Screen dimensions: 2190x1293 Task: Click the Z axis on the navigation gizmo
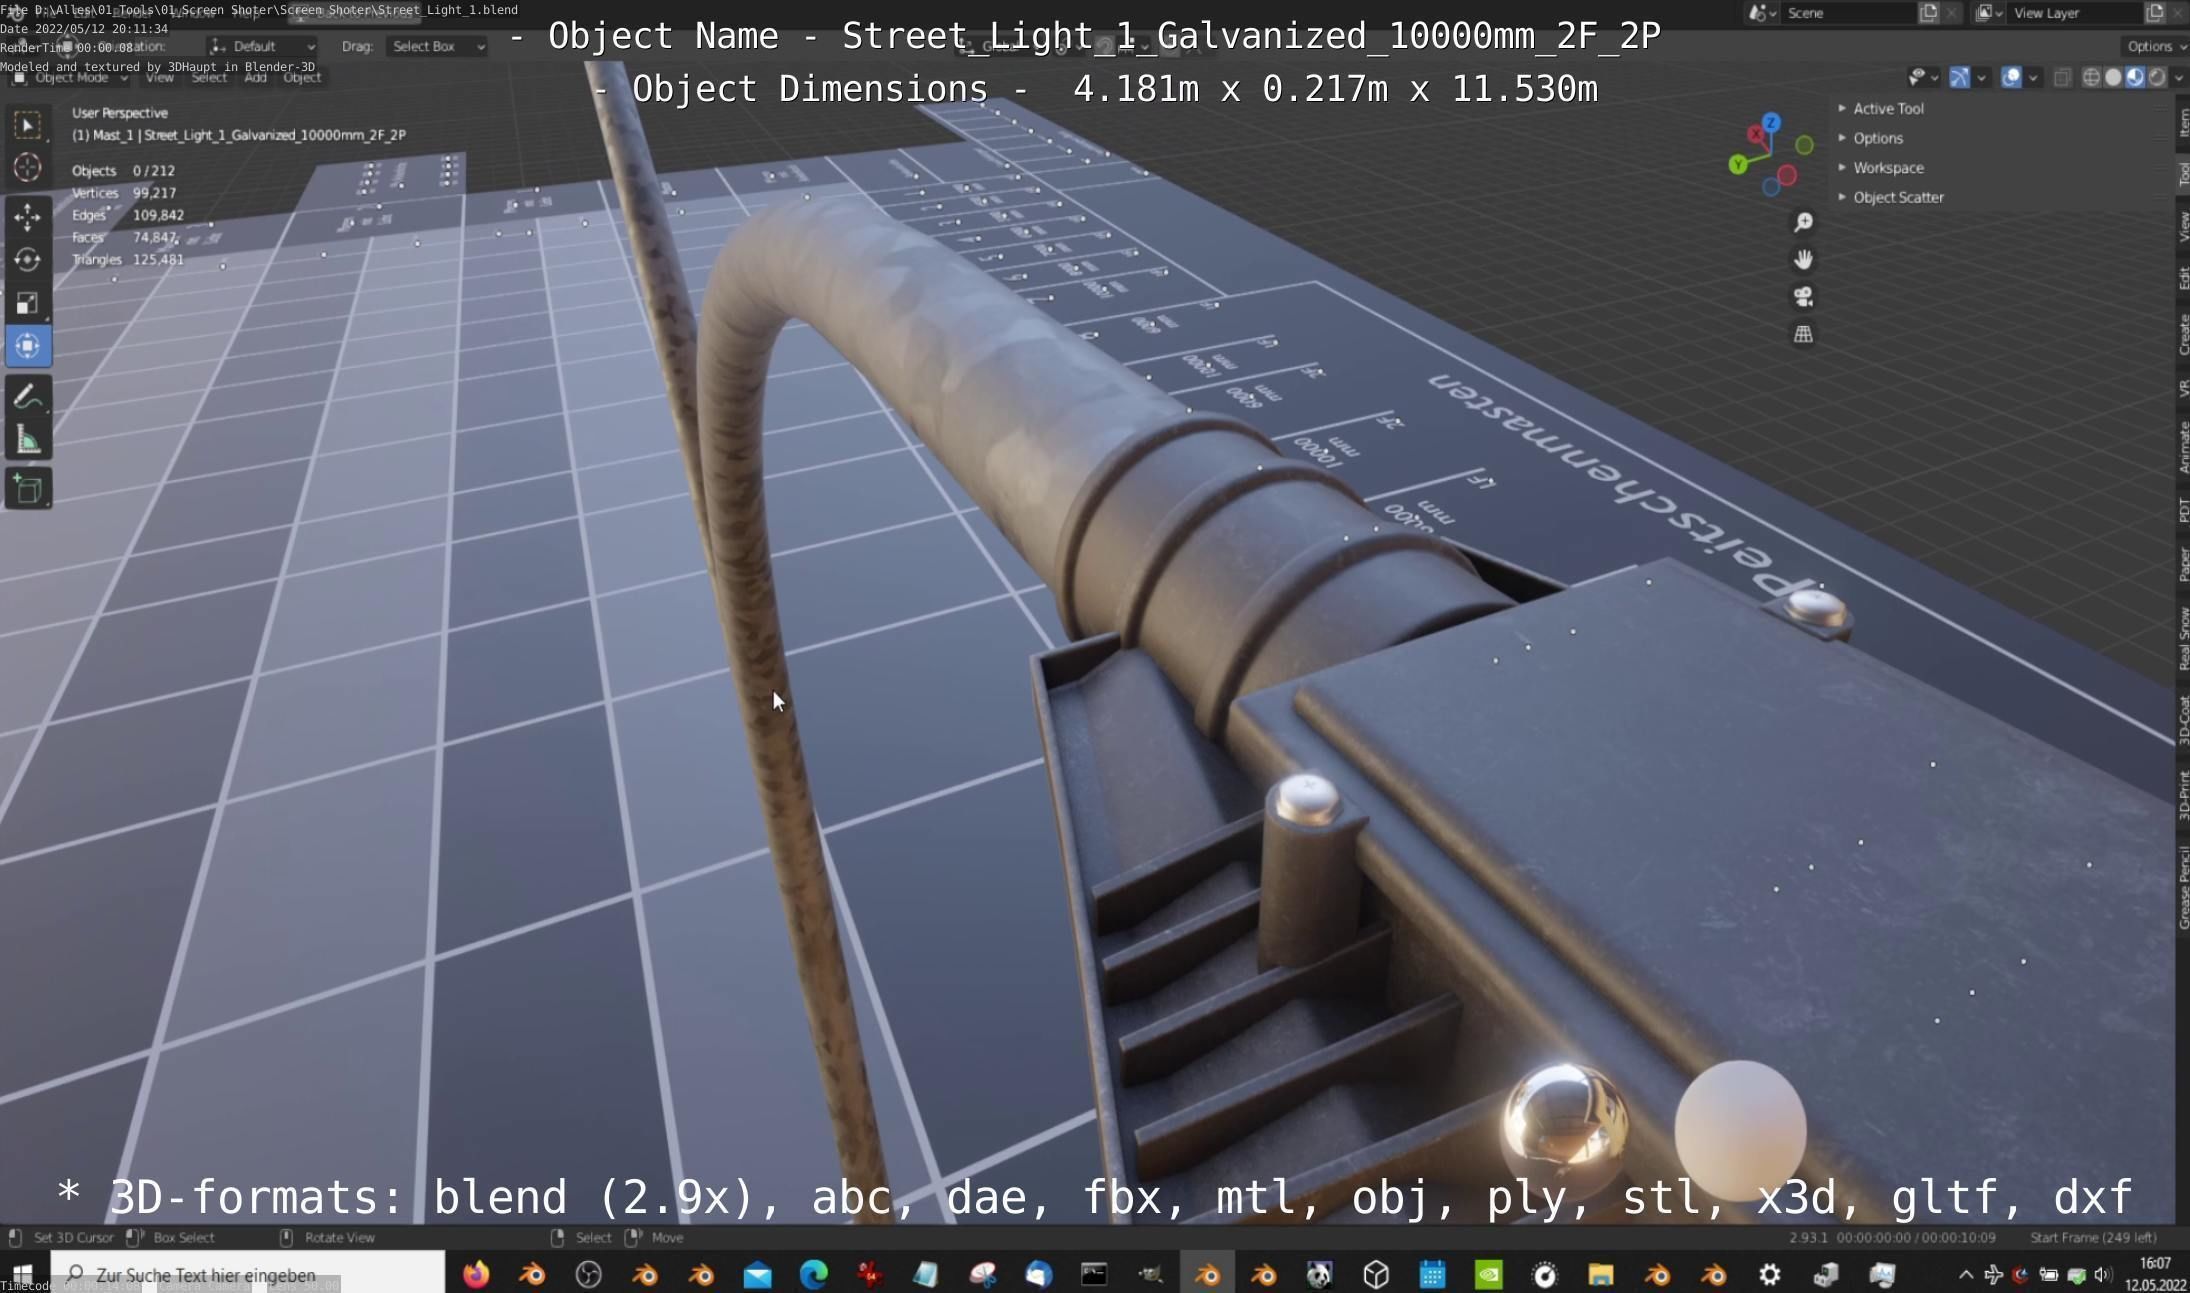coord(1771,123)
